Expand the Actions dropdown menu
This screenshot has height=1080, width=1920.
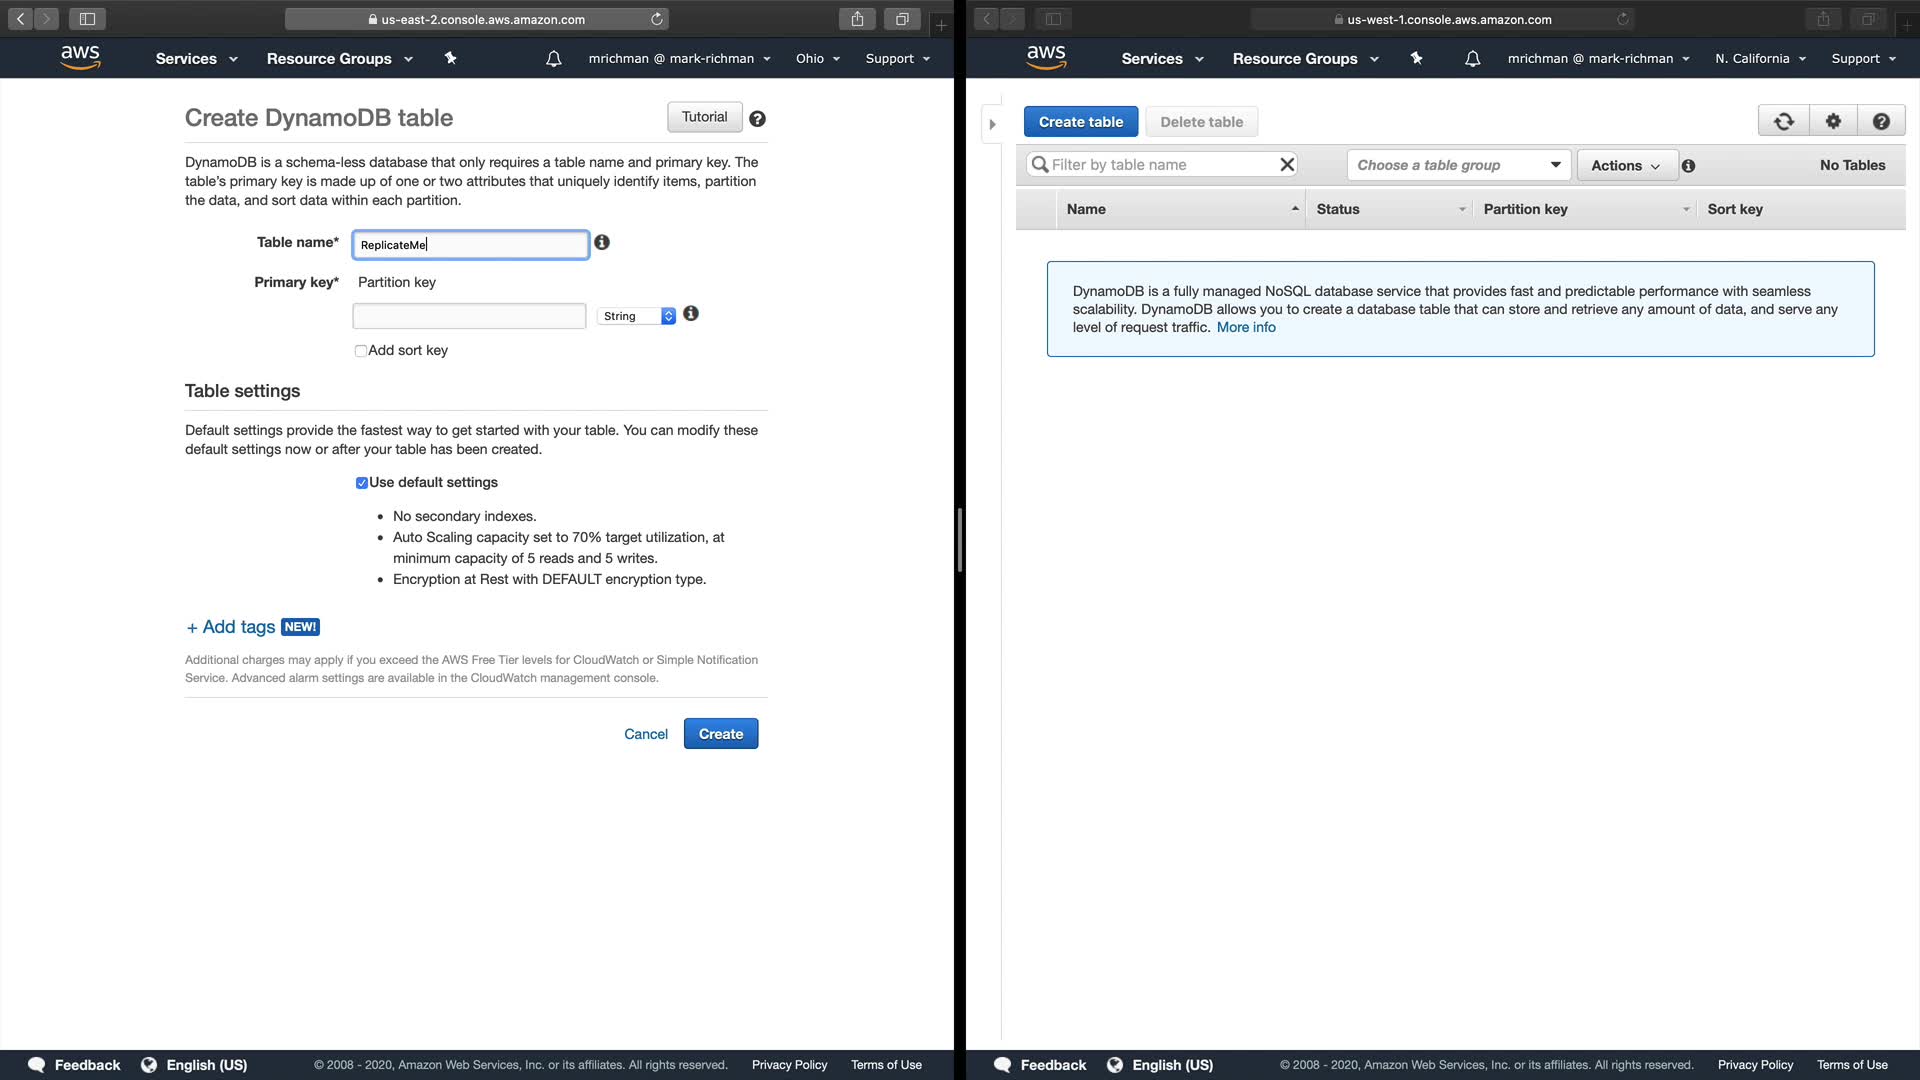click(x=1626, y=166)
